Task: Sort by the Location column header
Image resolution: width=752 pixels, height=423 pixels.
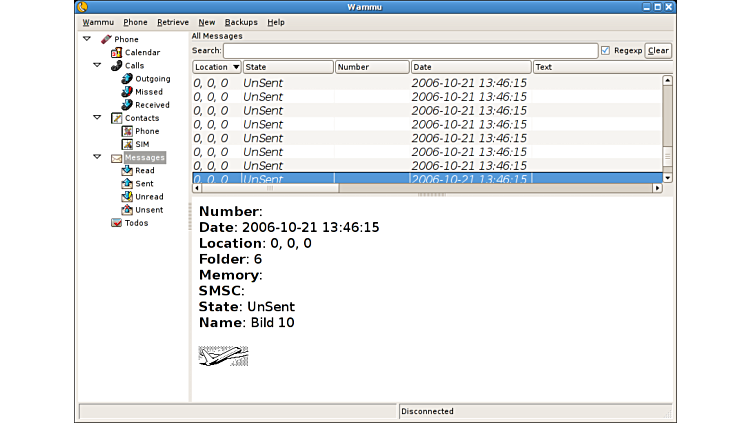Action: pos(216,67)
